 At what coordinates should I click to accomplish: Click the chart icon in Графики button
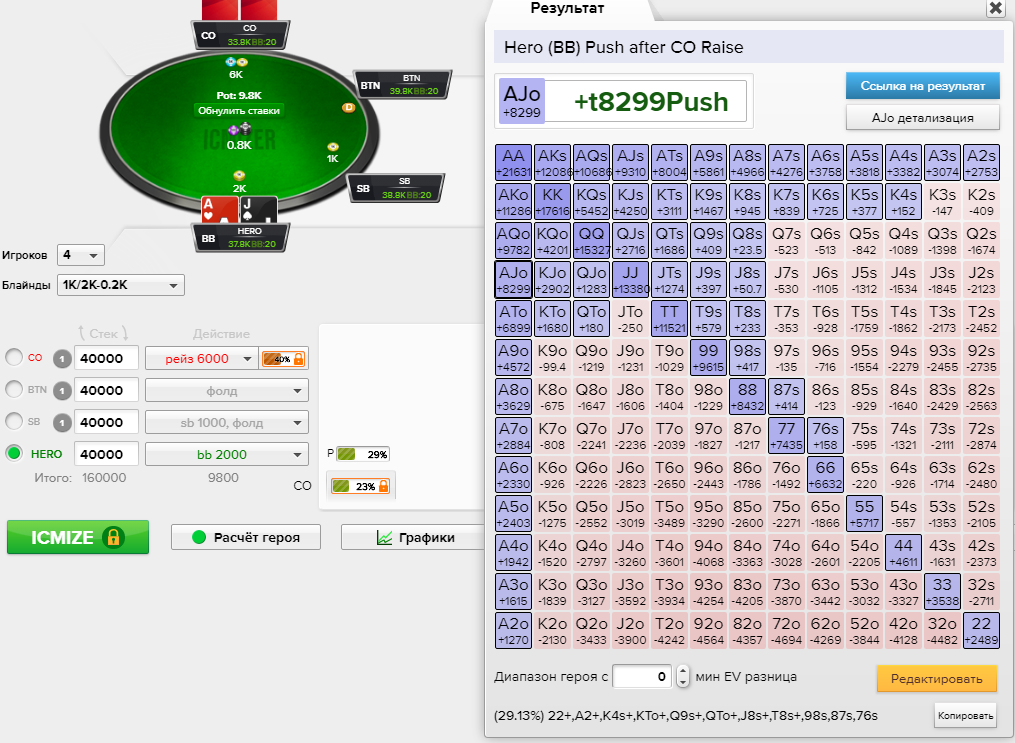[x=385, y=537]
